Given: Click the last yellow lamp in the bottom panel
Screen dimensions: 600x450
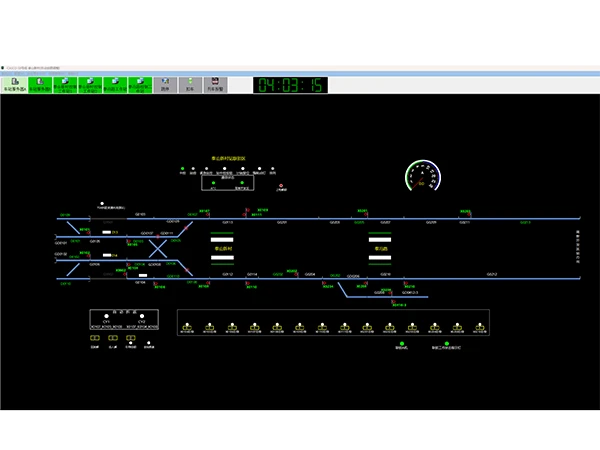Looking at the screenshot, I should tap(480, 325).
